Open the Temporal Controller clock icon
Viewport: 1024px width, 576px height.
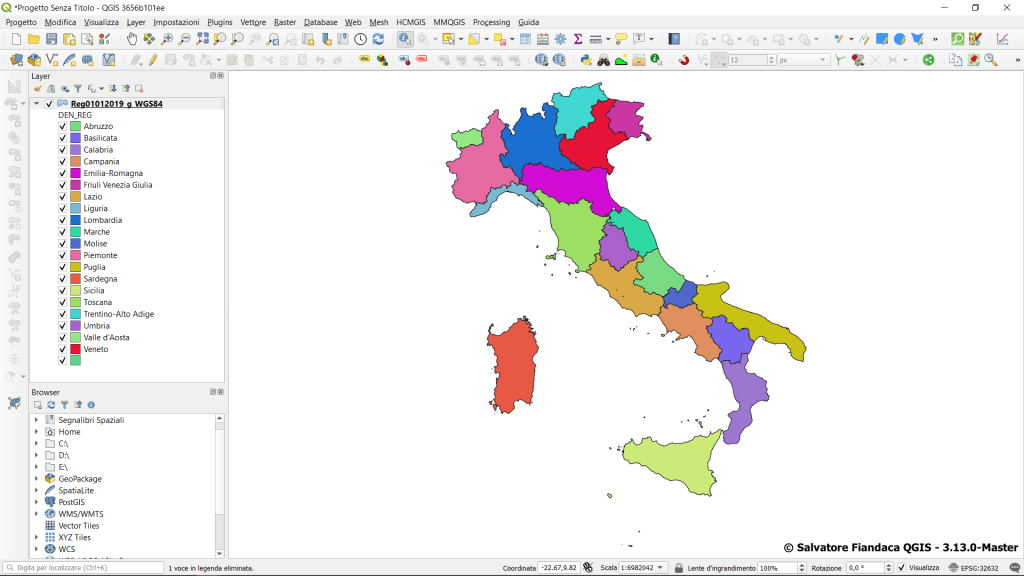[360, 39]
